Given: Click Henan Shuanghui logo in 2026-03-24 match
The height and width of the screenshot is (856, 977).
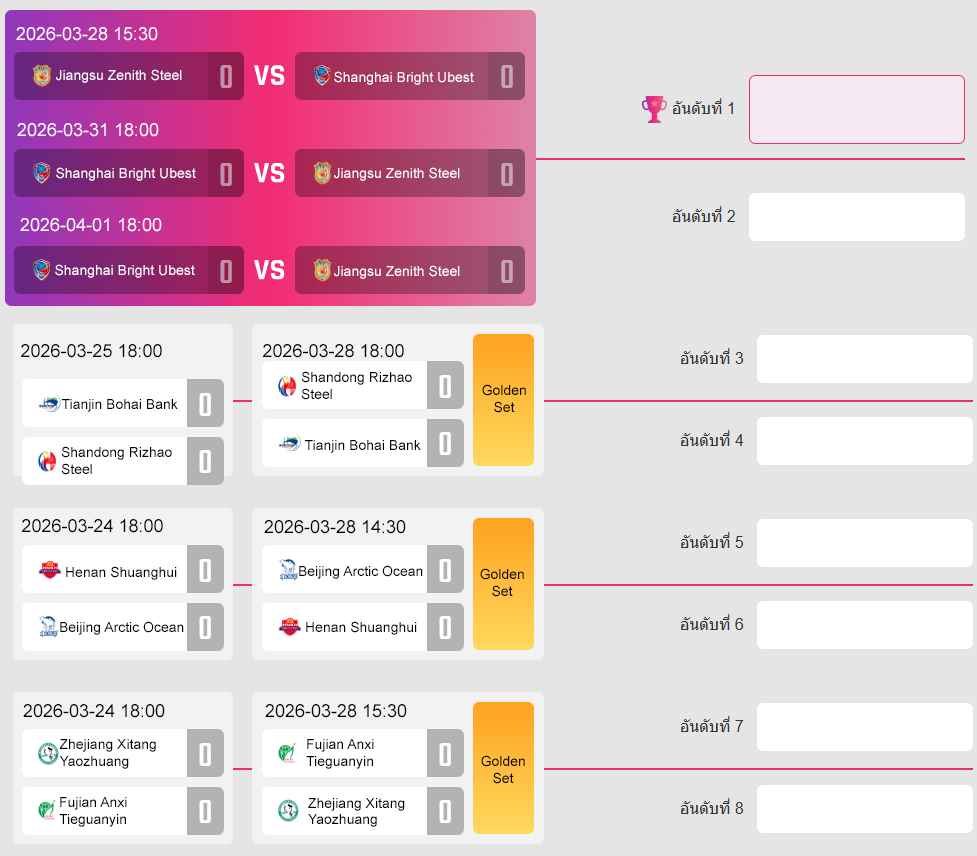Looking at the screenshot, I should click(x=49, y=571).
